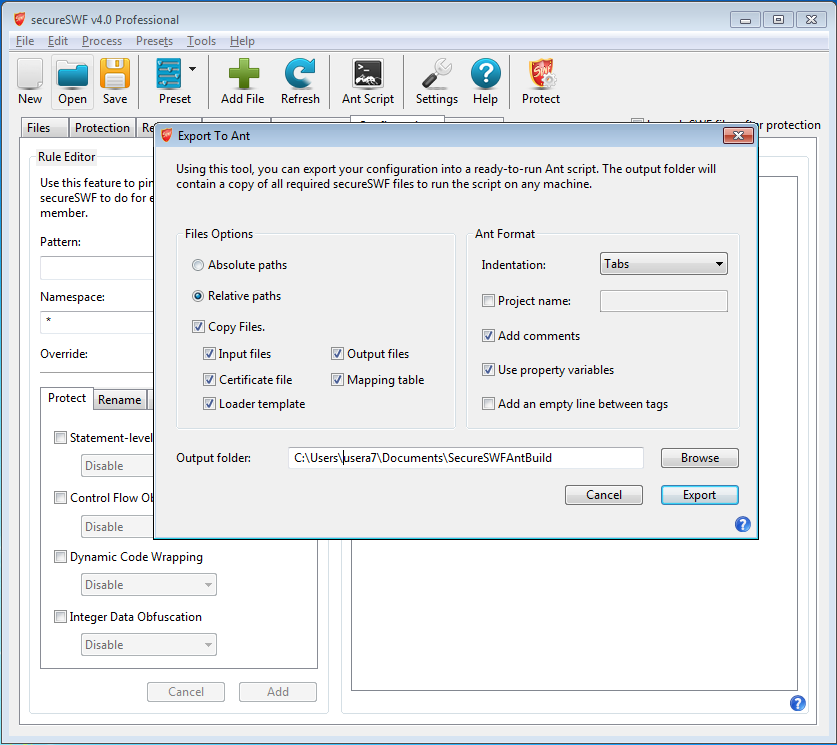
Task: Toggle the Mapping table checkbox
Action: (338, 380)
